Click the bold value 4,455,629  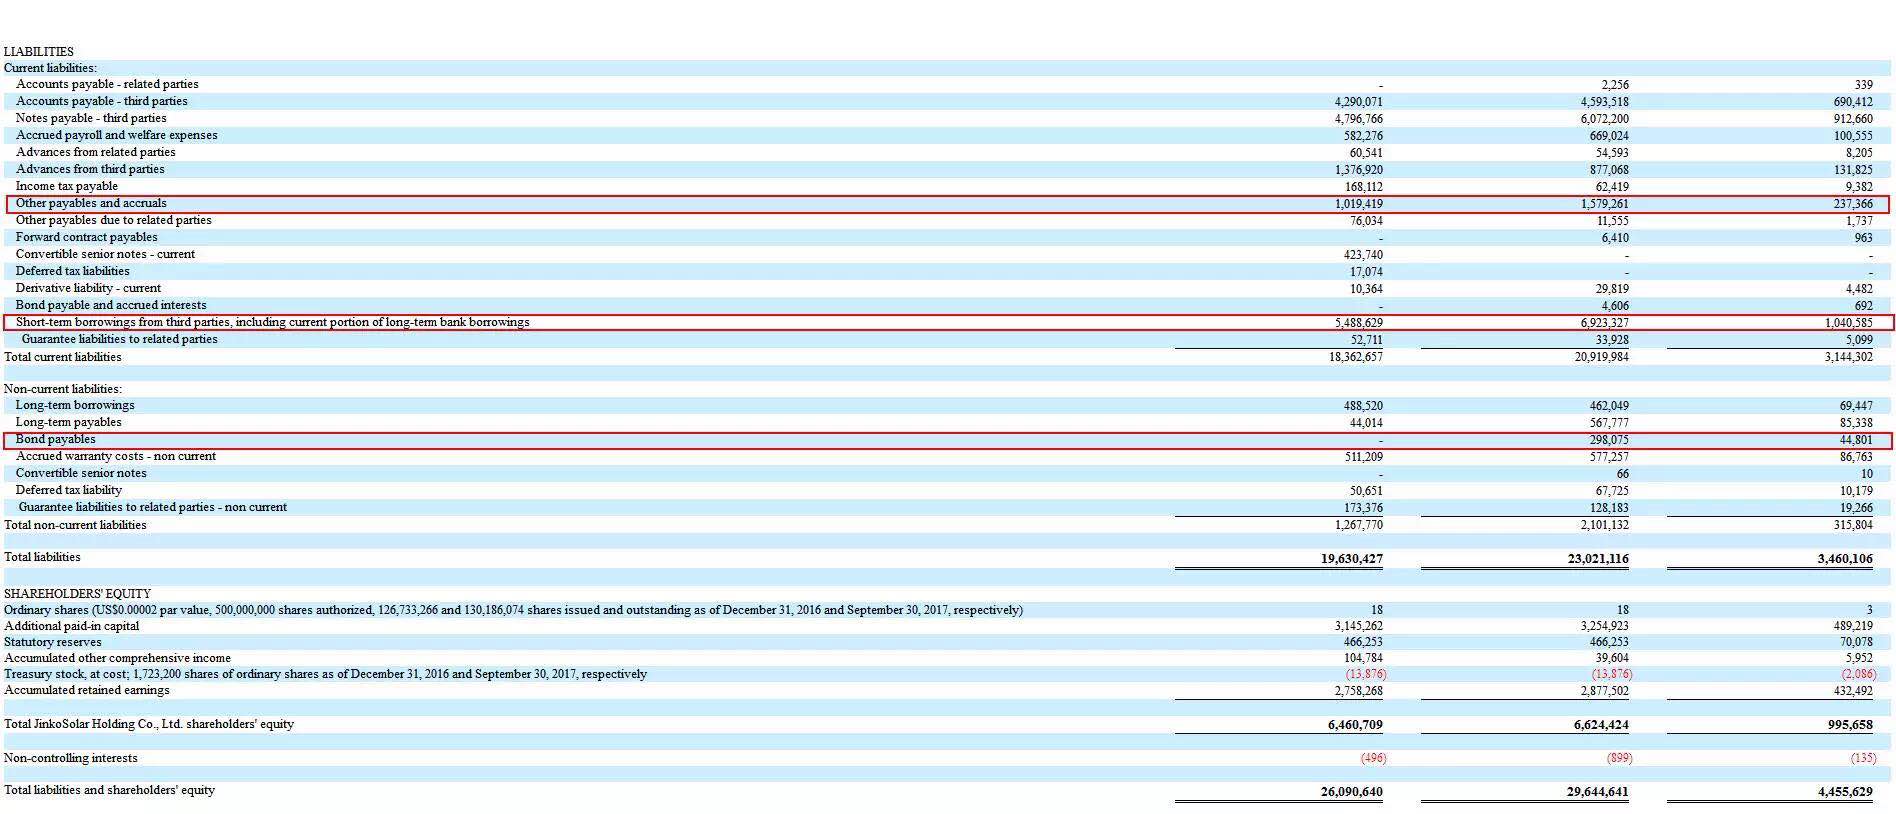pyautogui.click(x=1845, y=792)
